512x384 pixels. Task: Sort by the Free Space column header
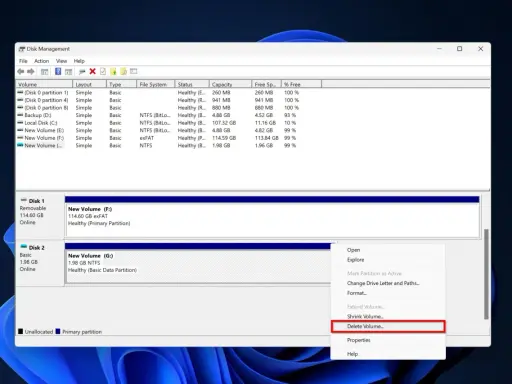point(267,84)
